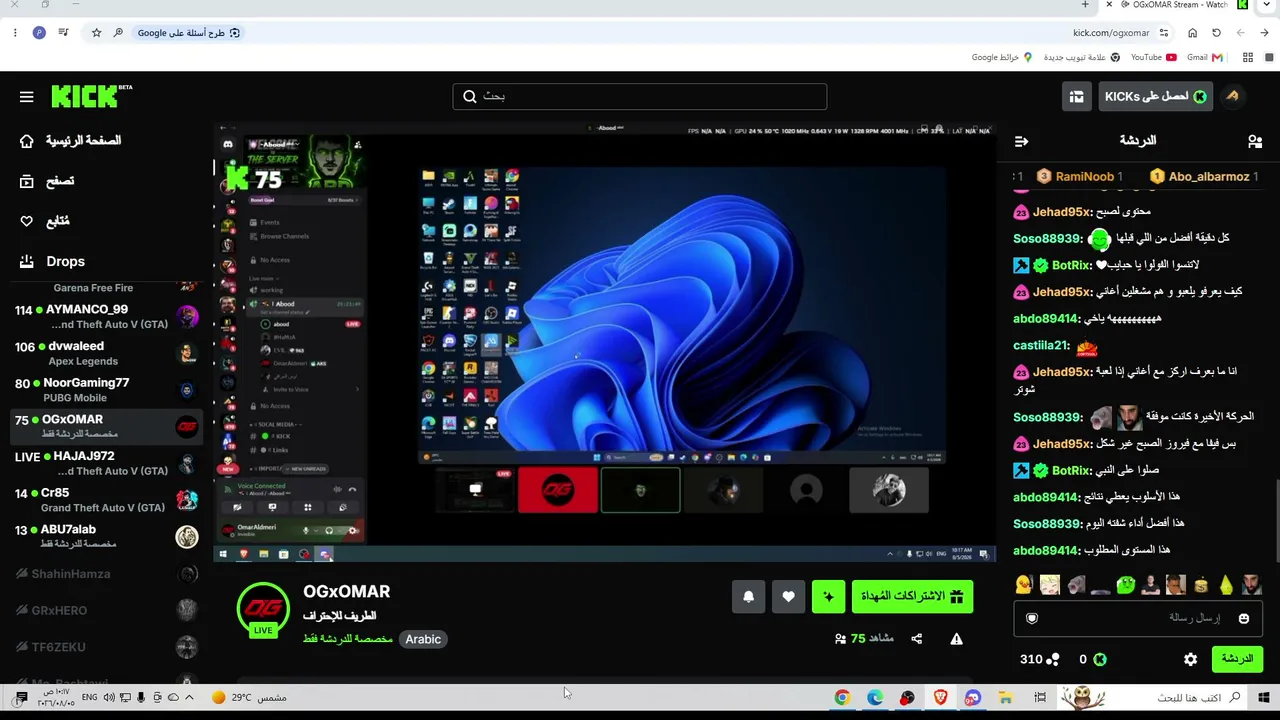Click the get KICKs button
The height and width of the screenshot is (720, 1280).
click(x=1155, y=96)
